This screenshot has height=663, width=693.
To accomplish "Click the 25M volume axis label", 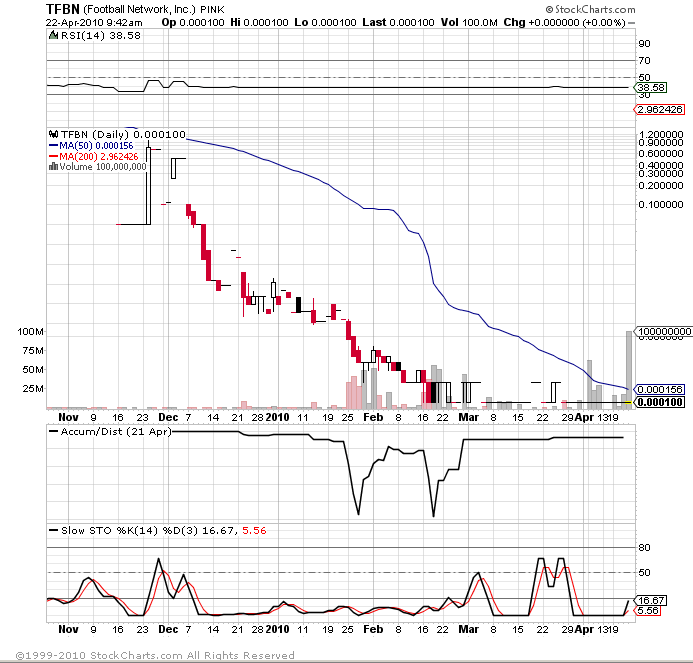I will (33, 389).
